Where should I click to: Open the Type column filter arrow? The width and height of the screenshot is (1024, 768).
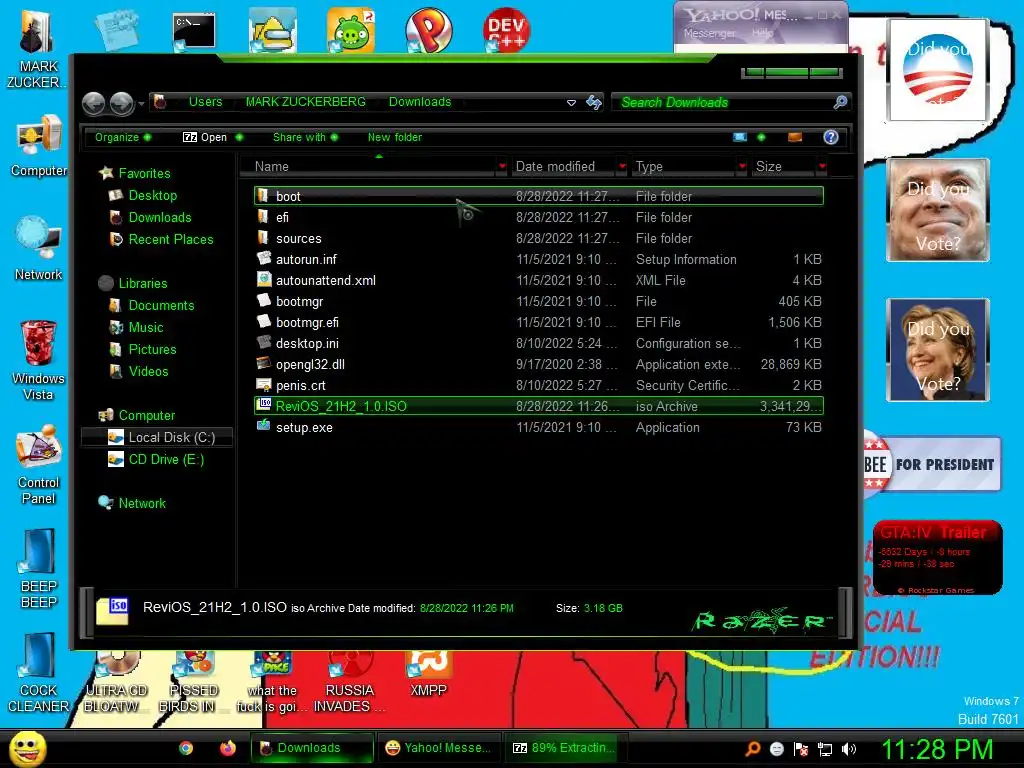pyautogui.click(x=742, y=167)
